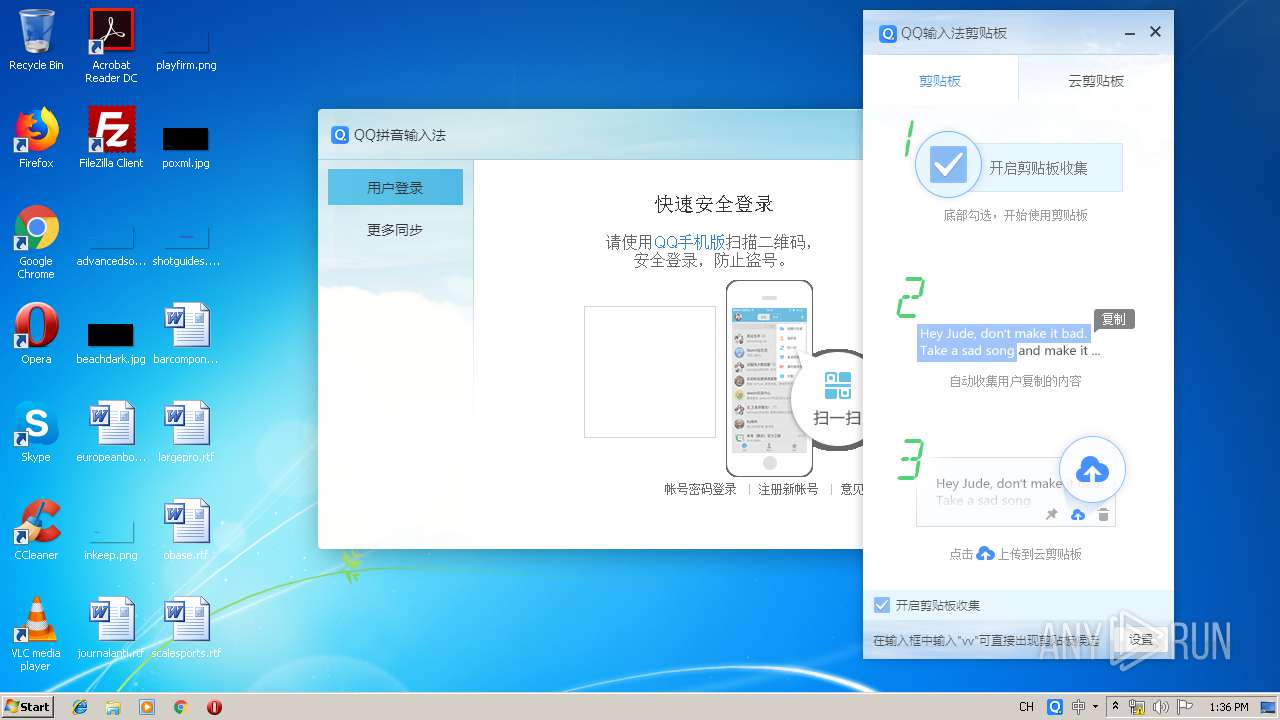Select the poxml.jpg desktop file

(186, 146)
